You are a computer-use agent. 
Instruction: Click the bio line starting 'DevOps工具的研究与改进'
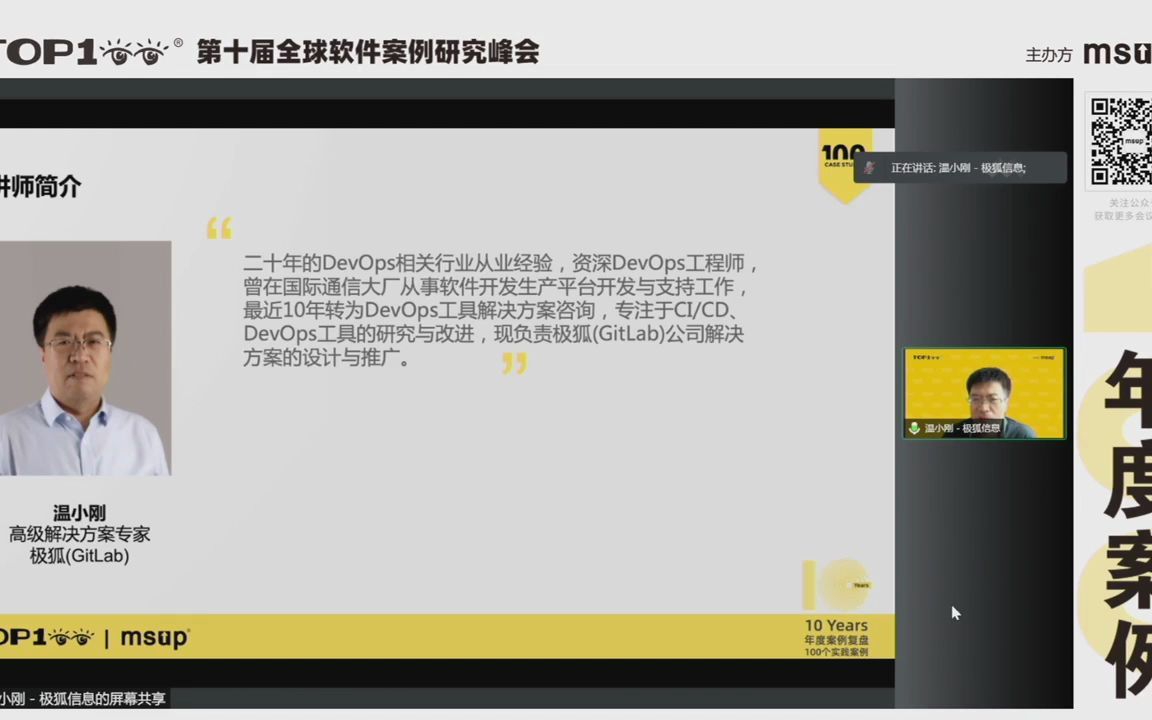pos(494,334)
